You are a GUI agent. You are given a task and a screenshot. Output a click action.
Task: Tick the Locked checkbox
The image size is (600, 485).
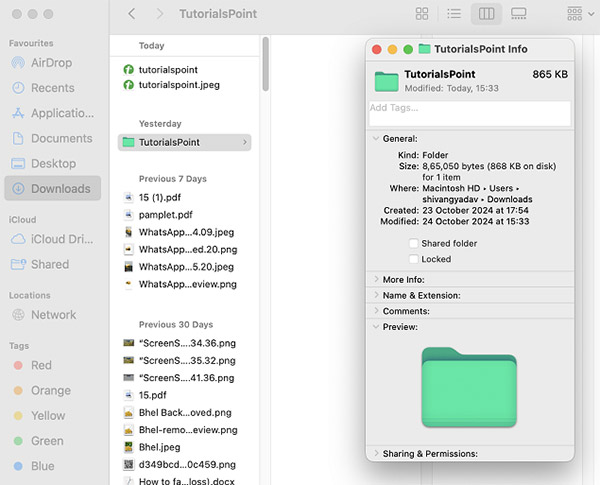413,259
